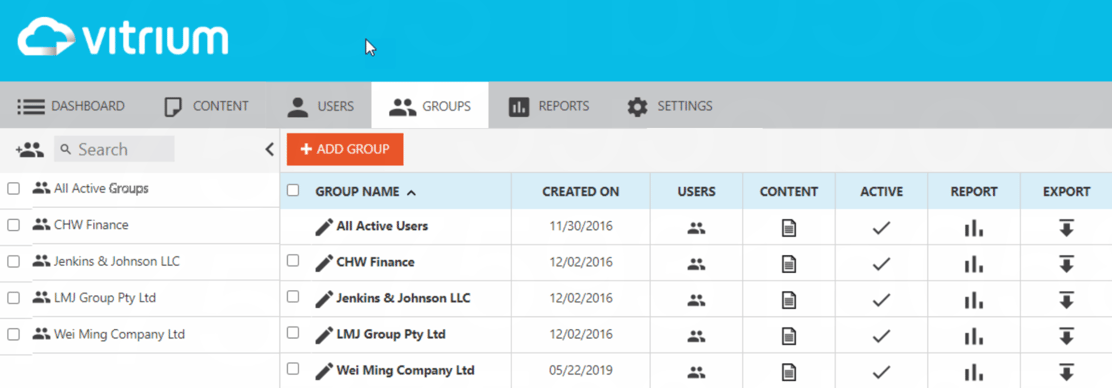Focus the sidebar Search field

tap(114, 149)
